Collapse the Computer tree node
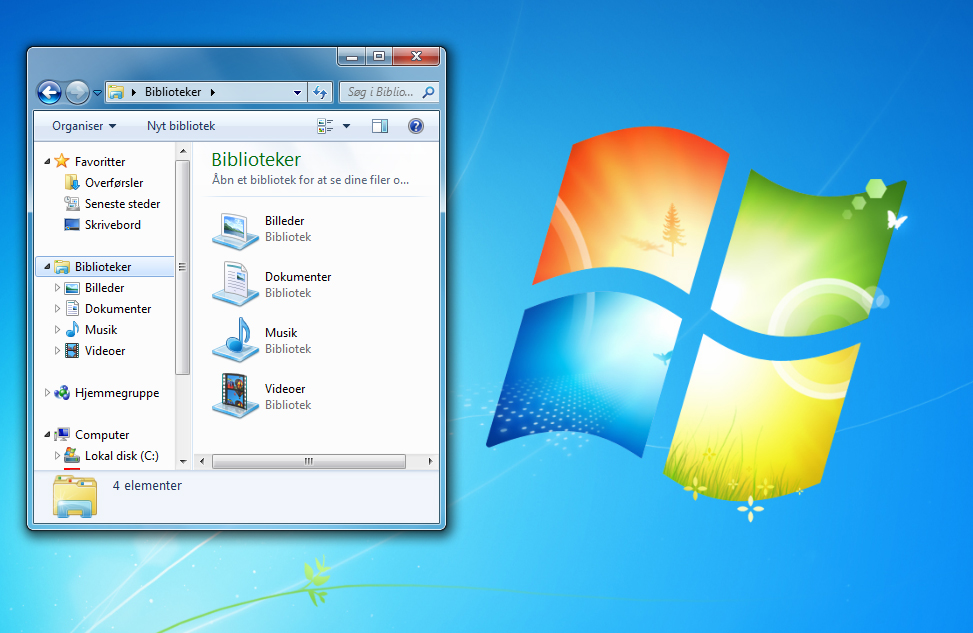Image resolution: width=973 pixels, height=633 pixels. pos(47,435)
